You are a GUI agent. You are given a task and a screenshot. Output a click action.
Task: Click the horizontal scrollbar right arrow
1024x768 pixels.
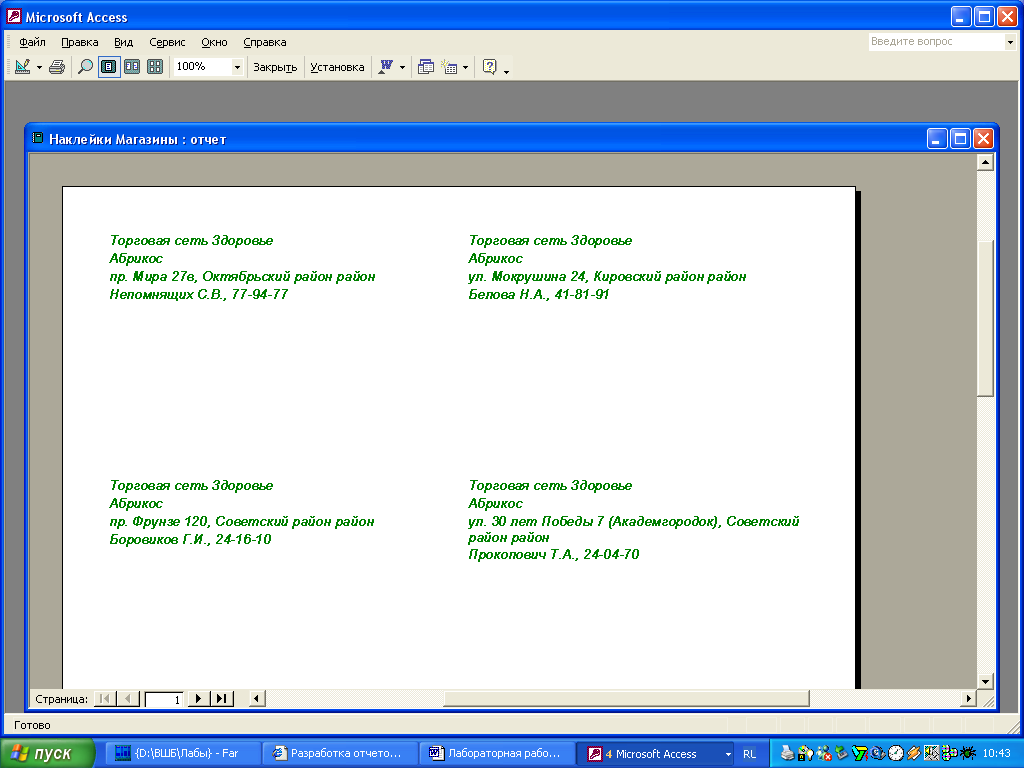click(968, 699)
